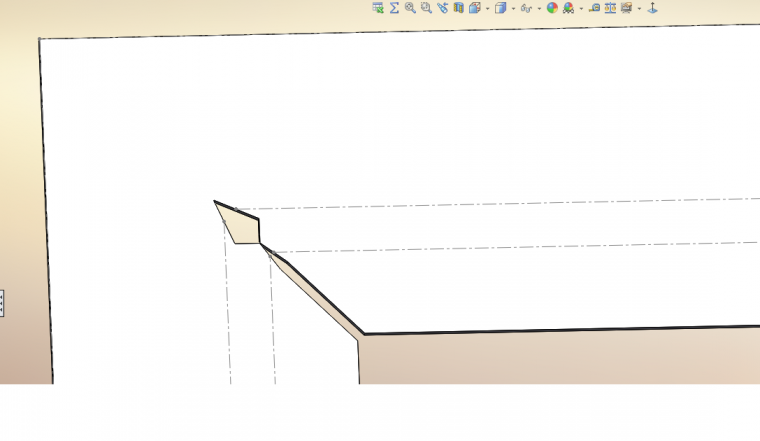This screenshot has height=441, width=760.
Task: Select the small tan chamfer face on model
Action: pos(242,226)
